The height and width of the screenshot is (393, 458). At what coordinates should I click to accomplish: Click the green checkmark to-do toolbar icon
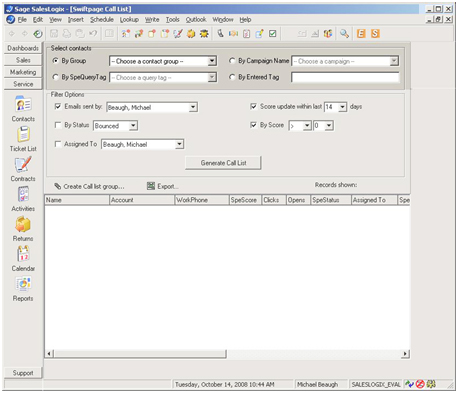click(x=273, y=33)
